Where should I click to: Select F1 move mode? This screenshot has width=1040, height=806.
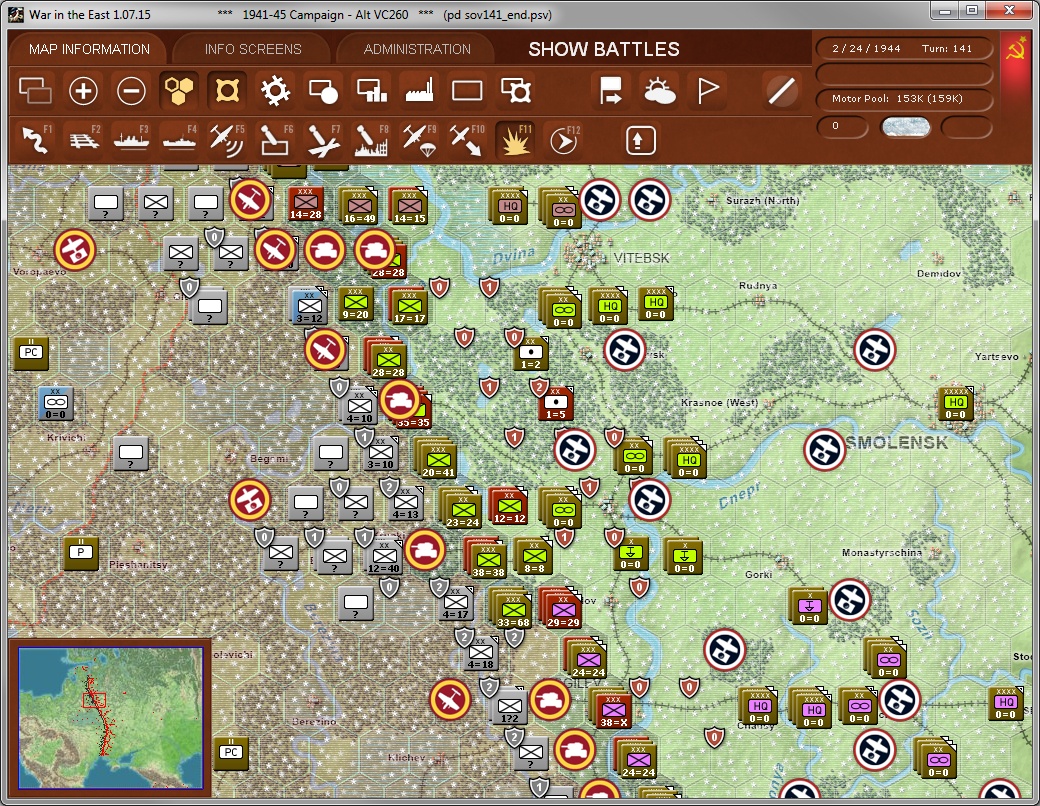click(x=36, y=139)
